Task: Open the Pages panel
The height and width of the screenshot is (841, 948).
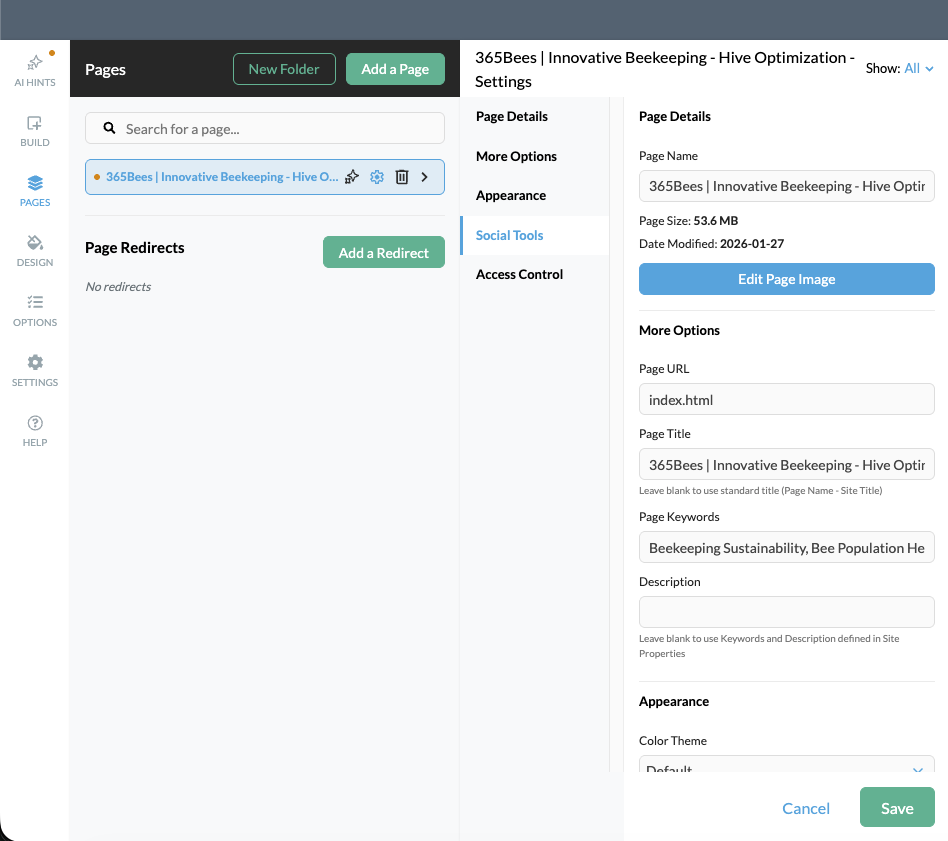Action: [x=34, y=190]
